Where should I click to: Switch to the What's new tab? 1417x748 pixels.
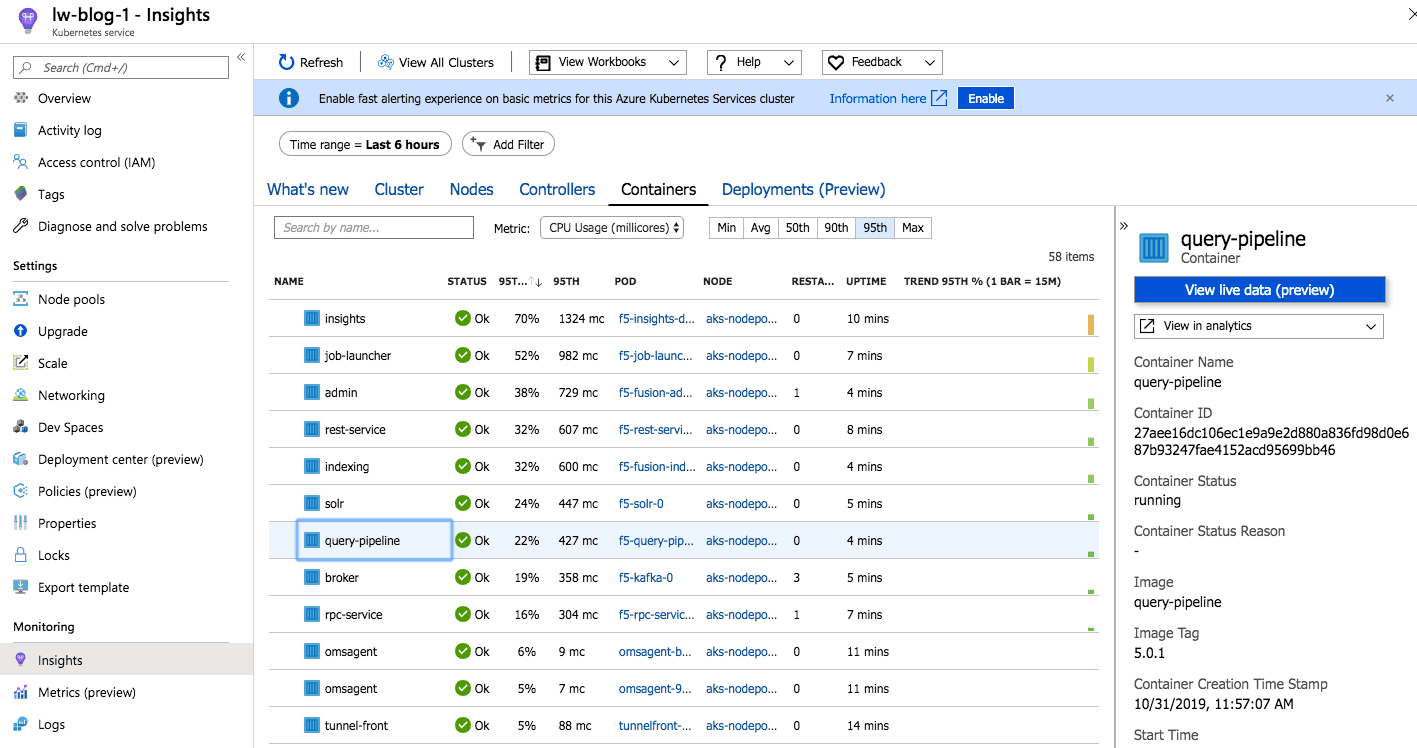pyautogui.click(x=308, y=189)
